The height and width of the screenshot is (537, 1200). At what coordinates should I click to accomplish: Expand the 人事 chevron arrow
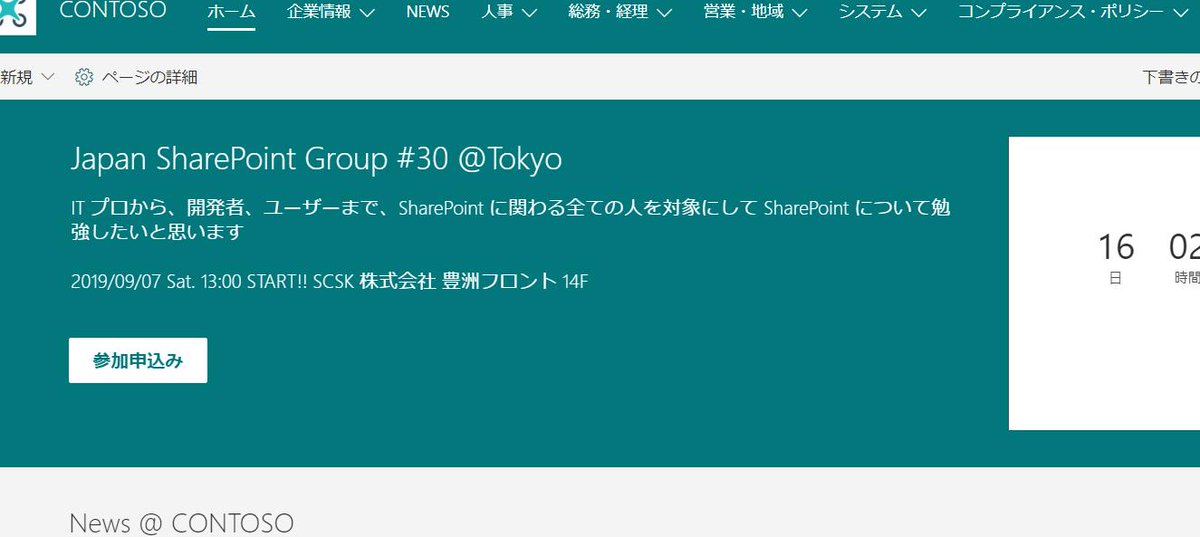(x=528, y=14)
